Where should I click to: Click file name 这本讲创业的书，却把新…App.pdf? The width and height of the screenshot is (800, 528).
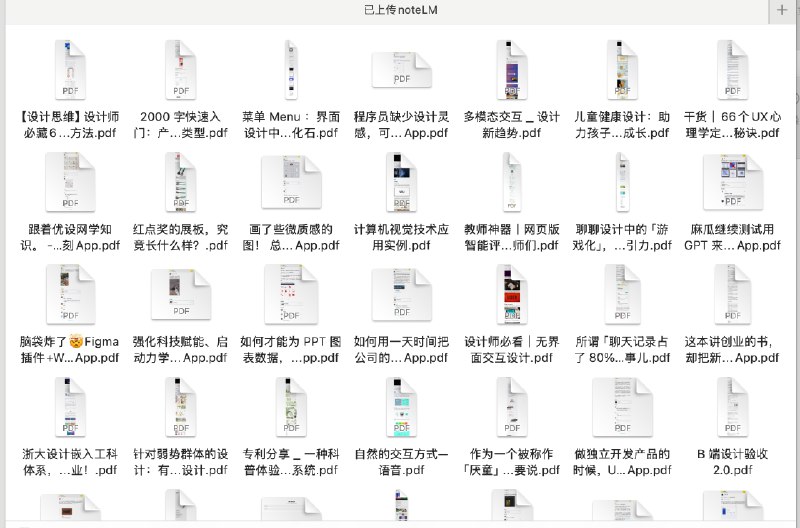(733, 349)
